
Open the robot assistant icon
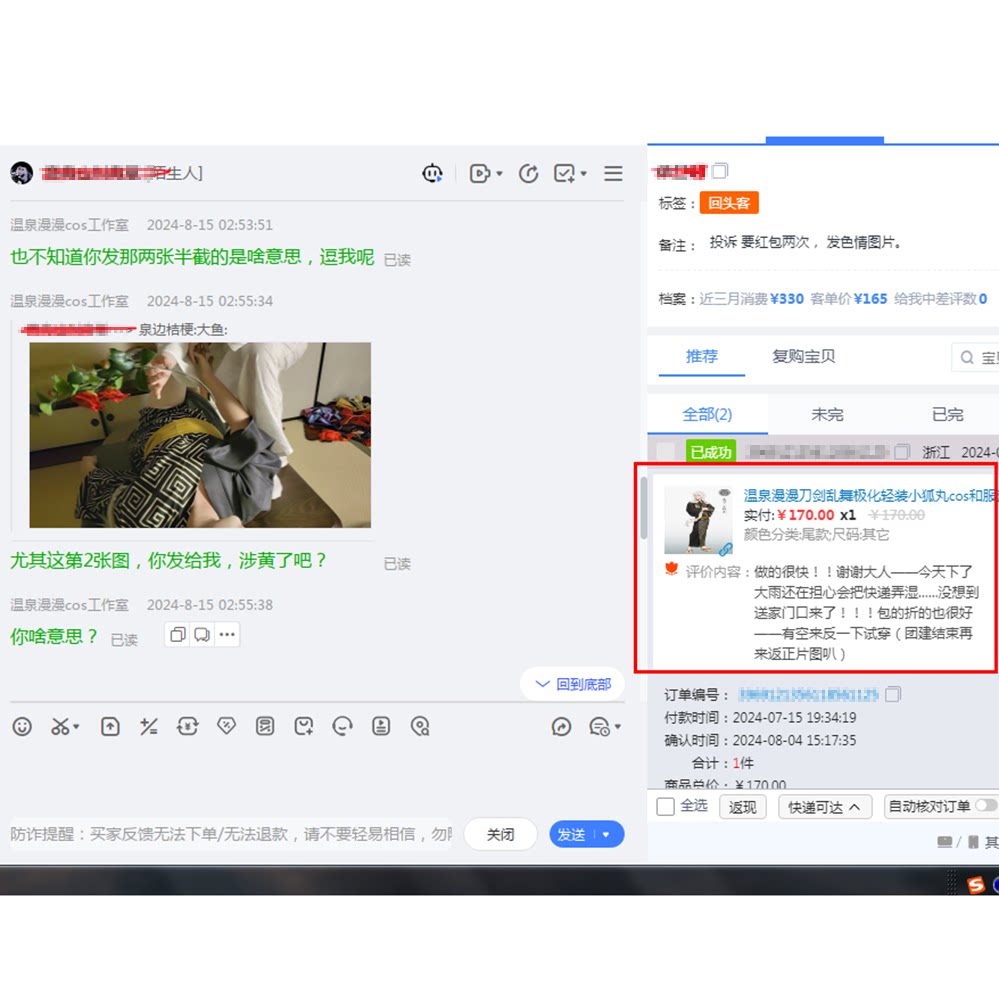pyautogui.click(x=433, y=173)
